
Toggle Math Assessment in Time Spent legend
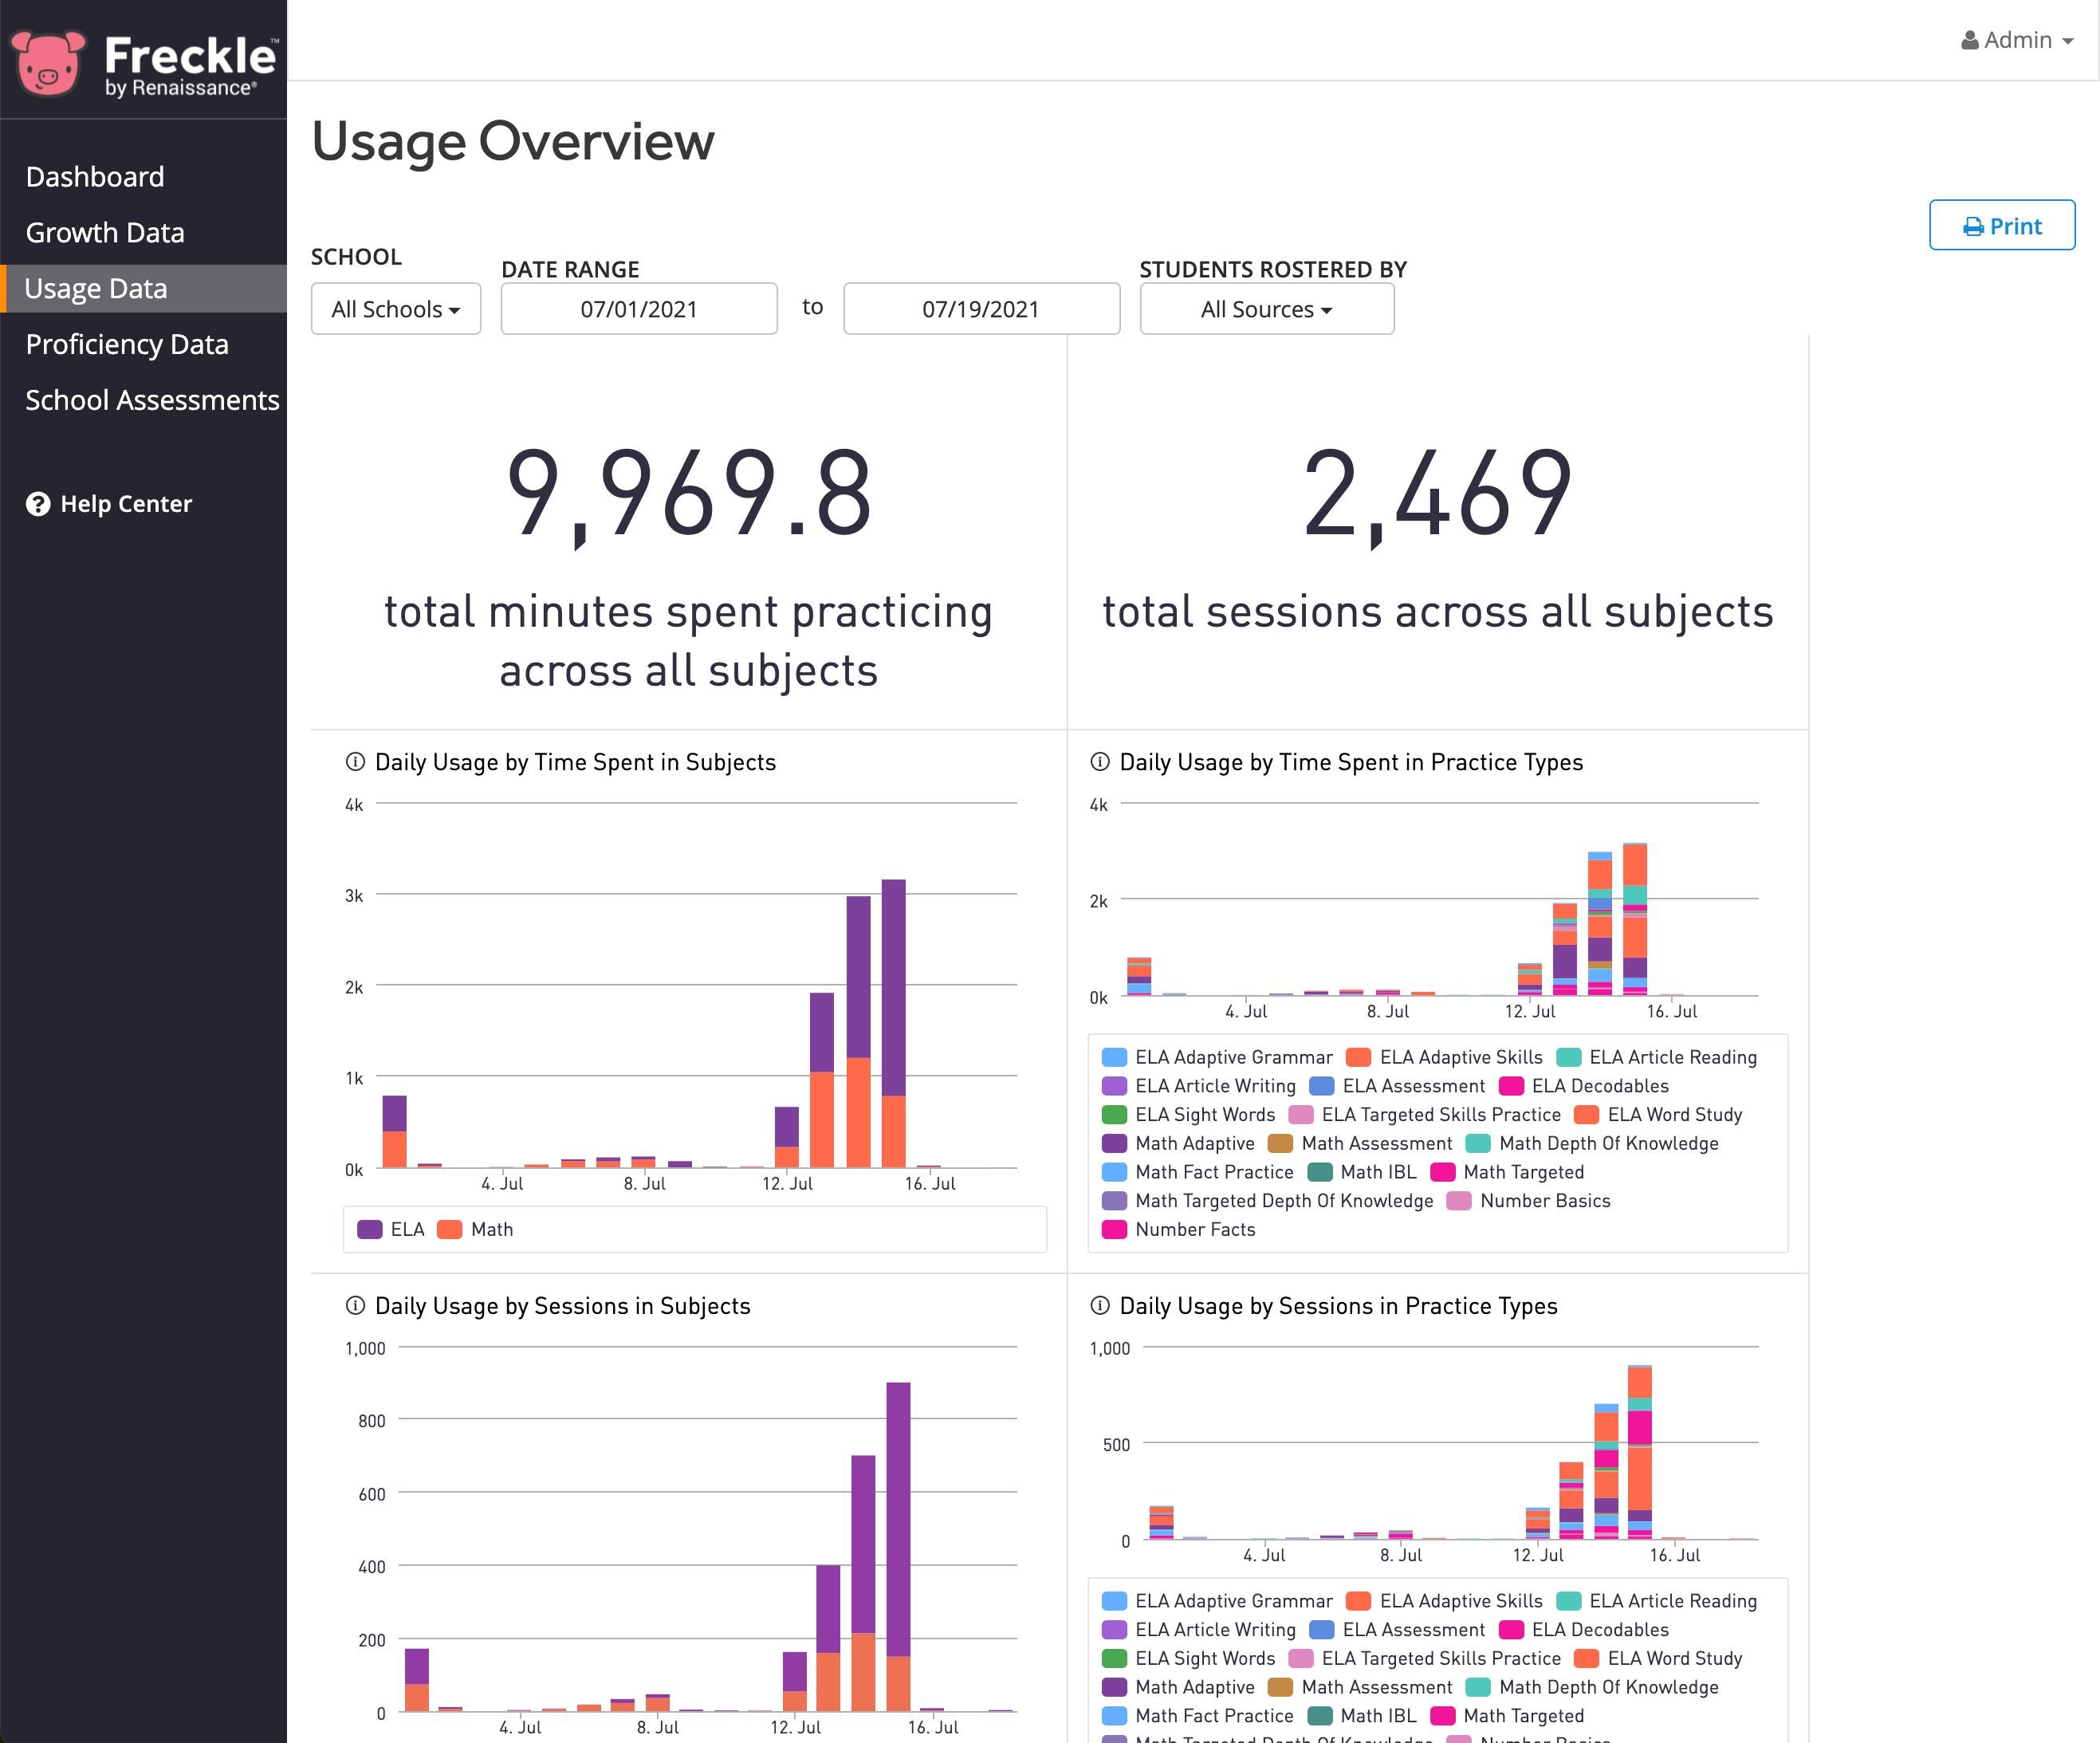[x=1360, y=1143]
